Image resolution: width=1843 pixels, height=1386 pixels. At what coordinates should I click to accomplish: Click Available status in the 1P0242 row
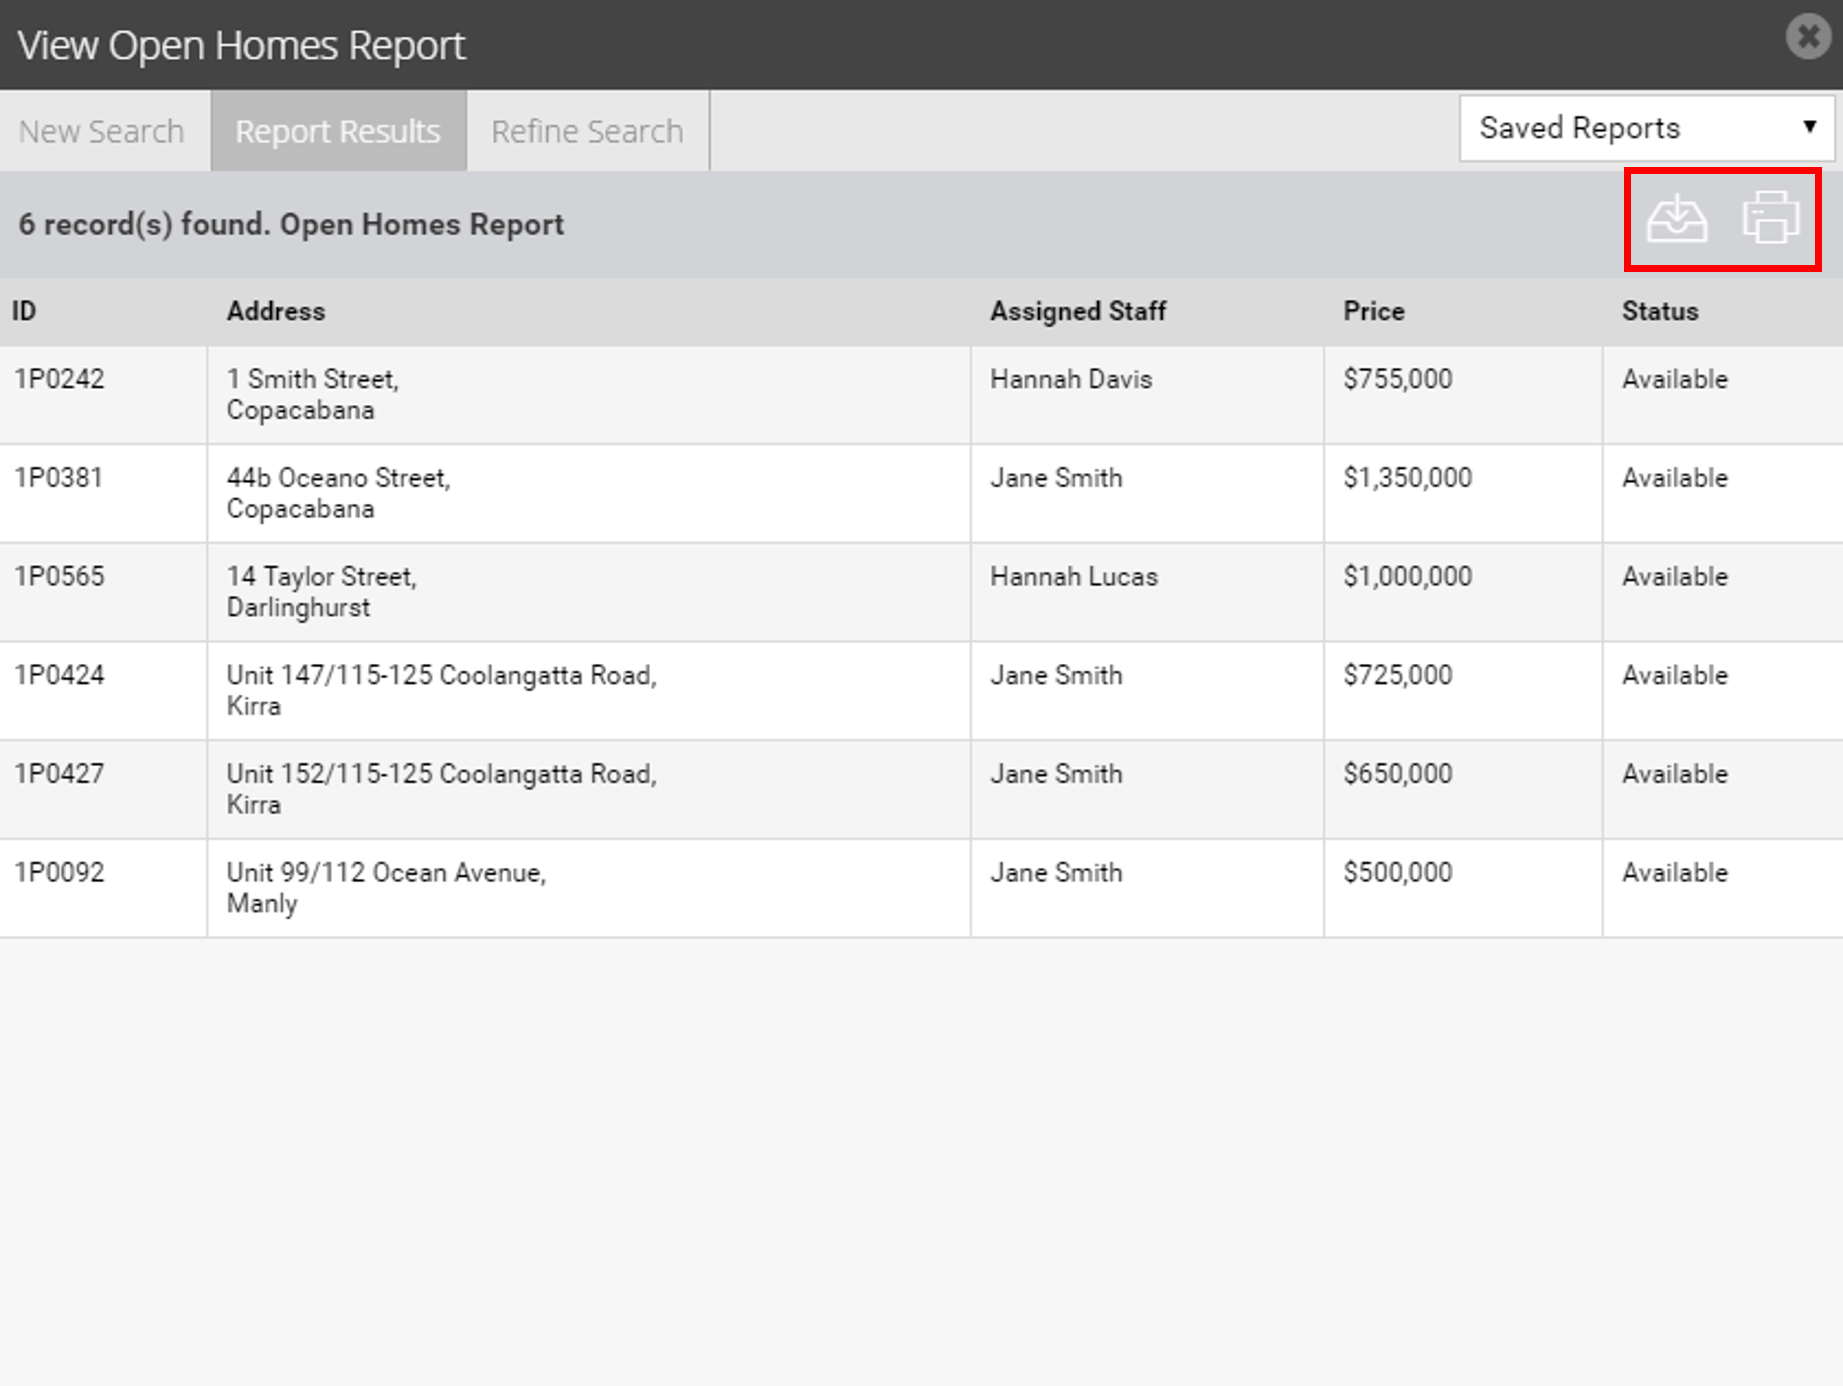click(1675, 379)
